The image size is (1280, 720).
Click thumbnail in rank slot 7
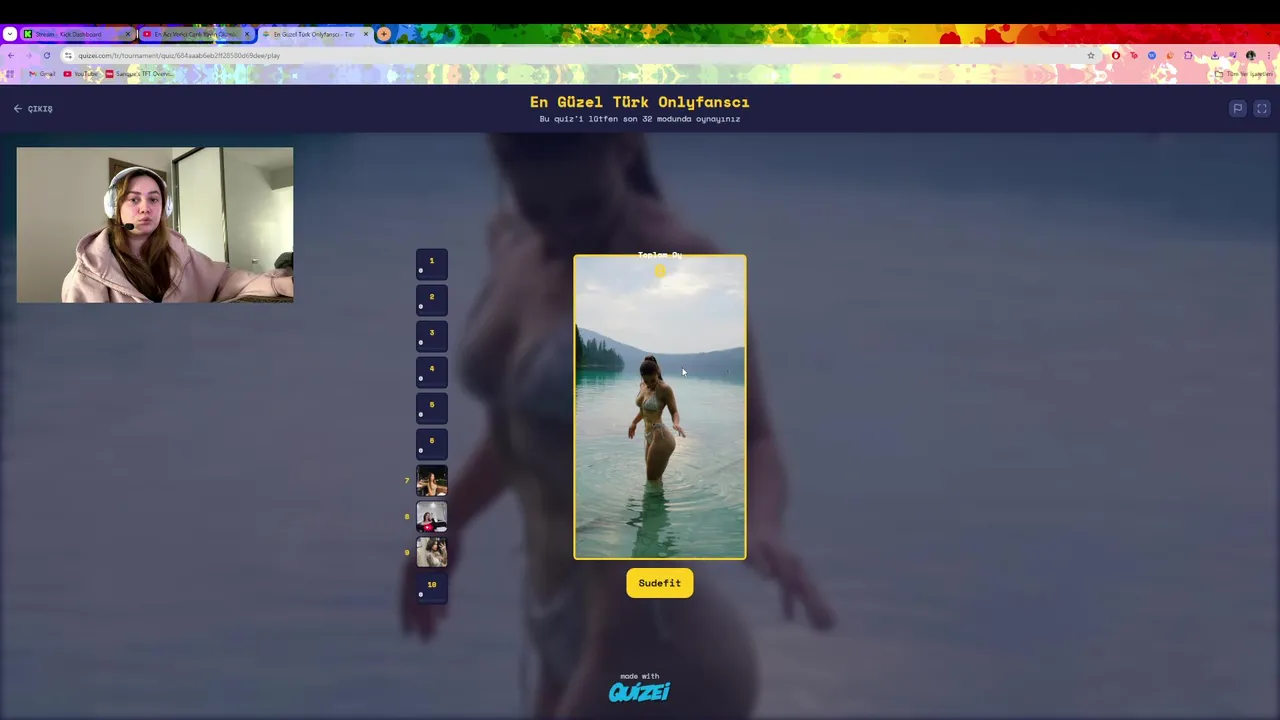[432, 480]
